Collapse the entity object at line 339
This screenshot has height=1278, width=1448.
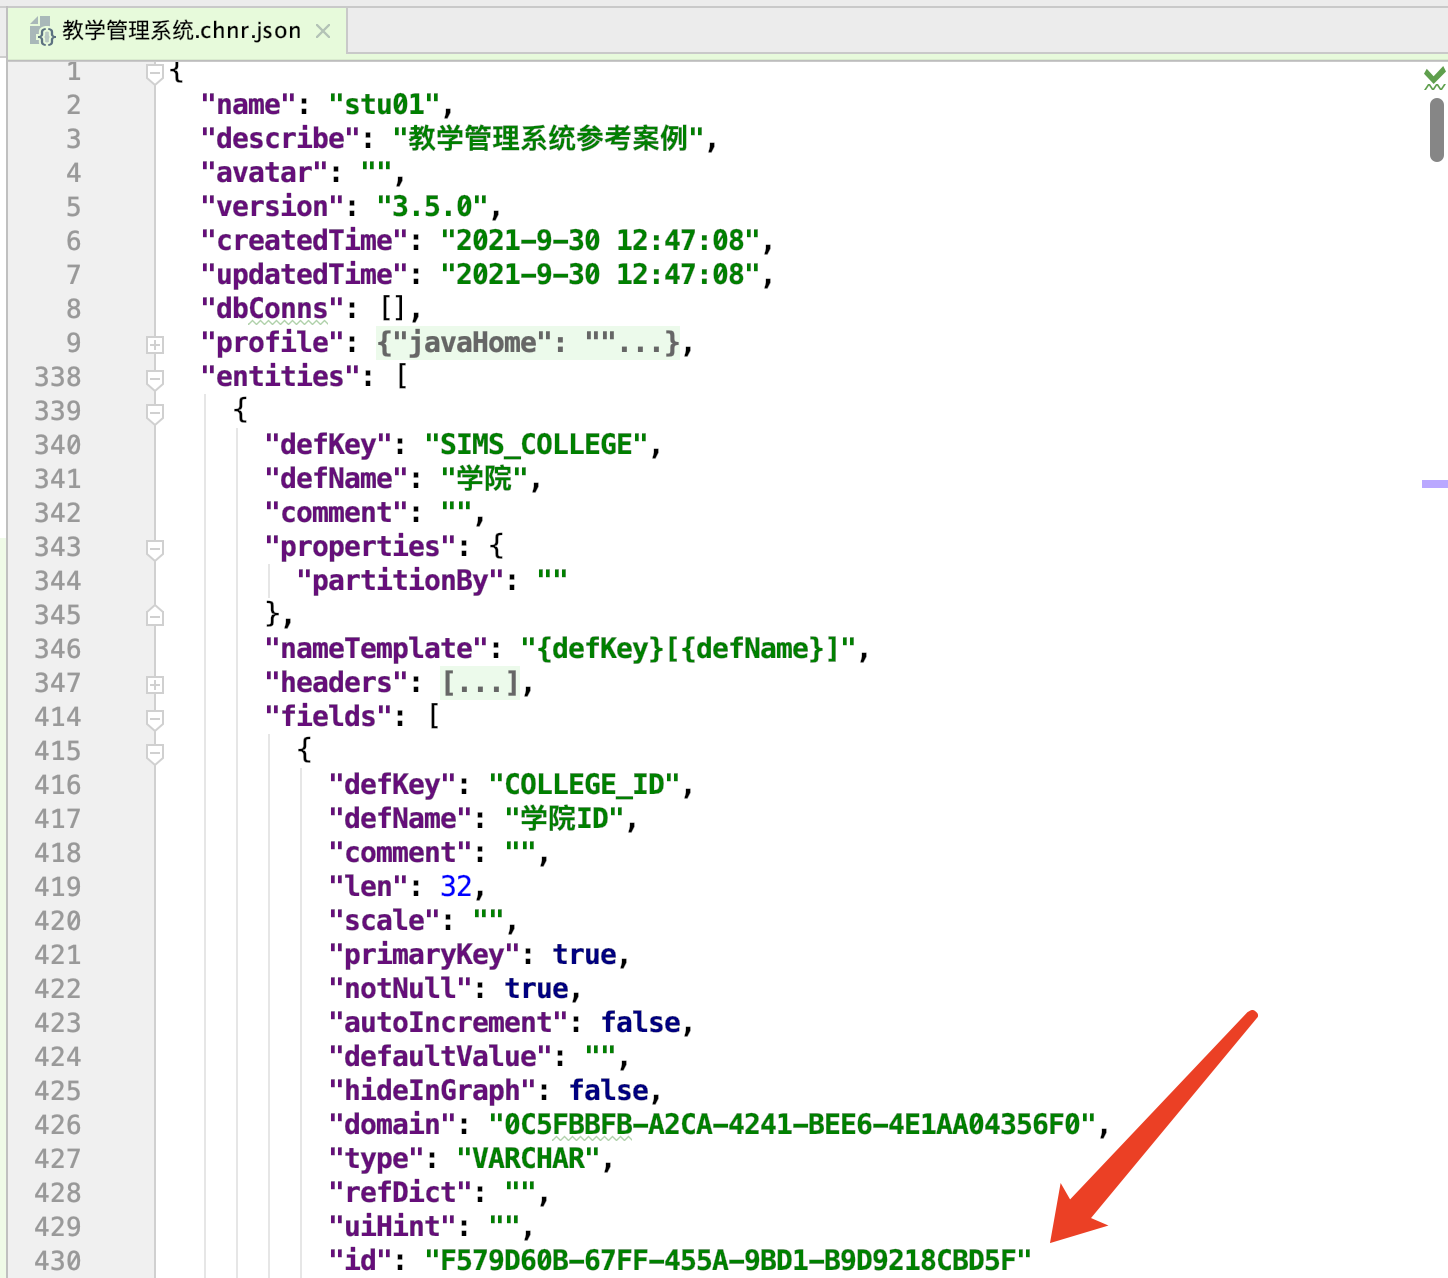155,413
